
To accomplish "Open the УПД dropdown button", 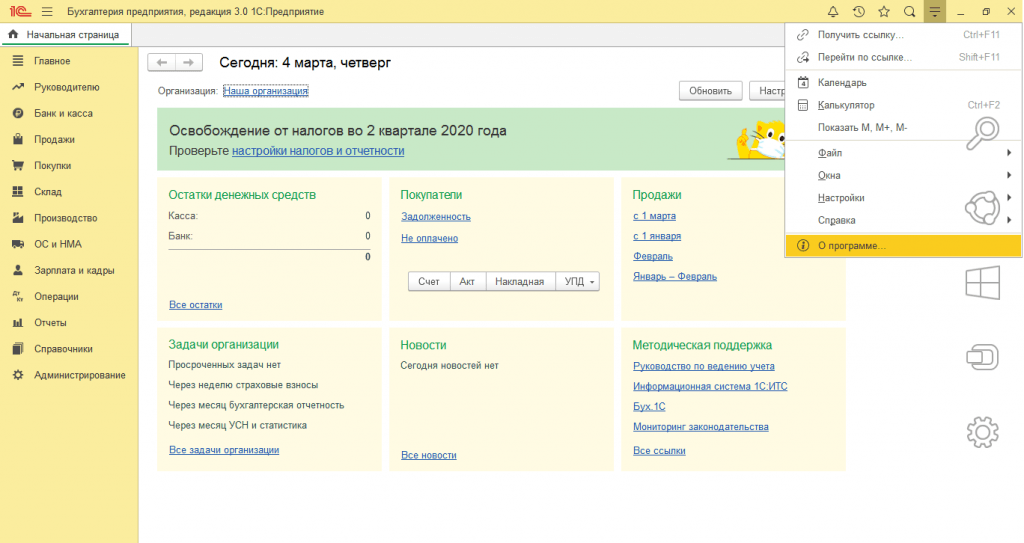I will click(x=579, y=282).
